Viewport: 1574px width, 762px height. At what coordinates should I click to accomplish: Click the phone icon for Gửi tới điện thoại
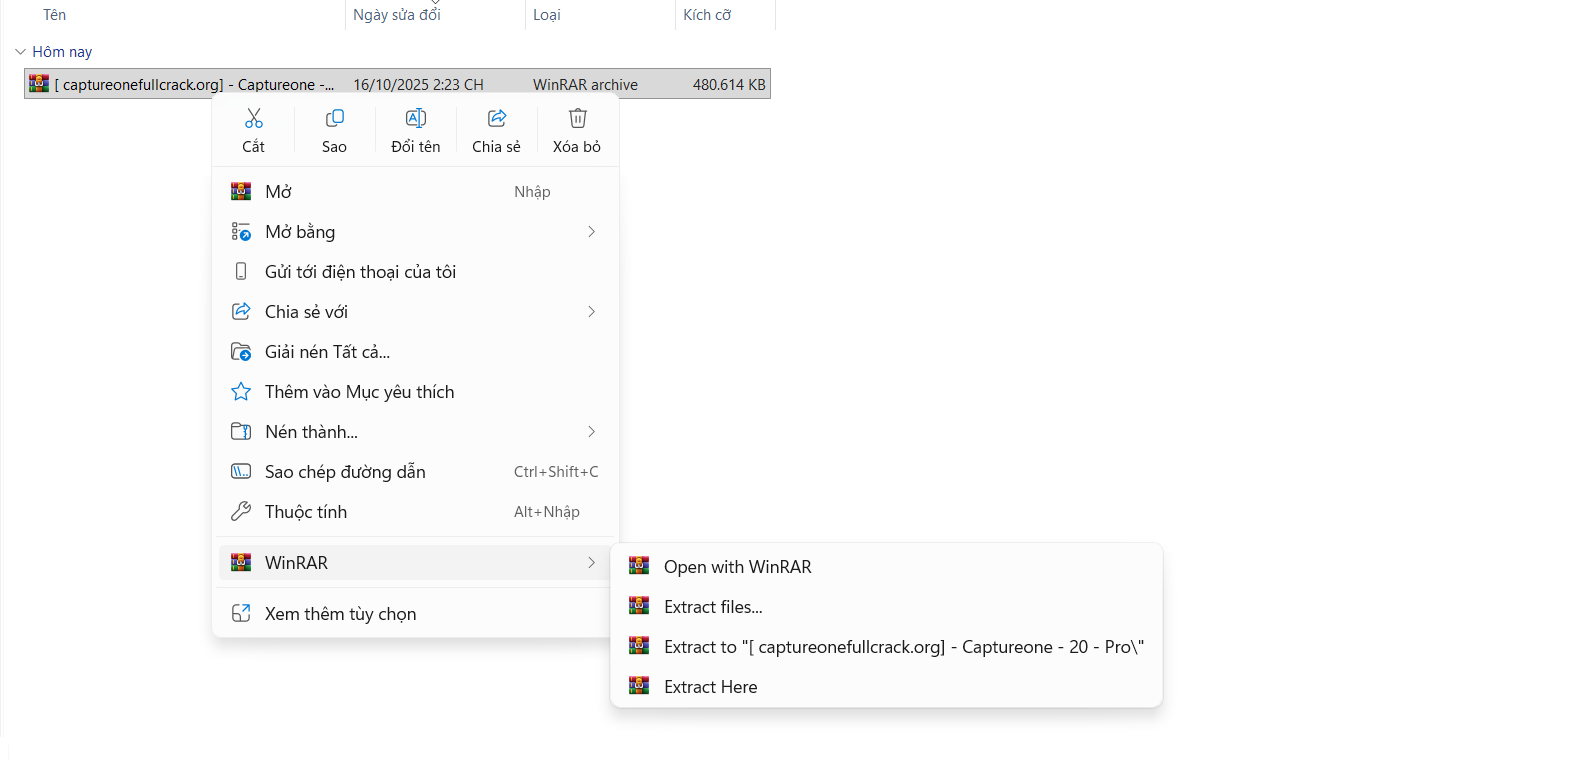(241, 272)
